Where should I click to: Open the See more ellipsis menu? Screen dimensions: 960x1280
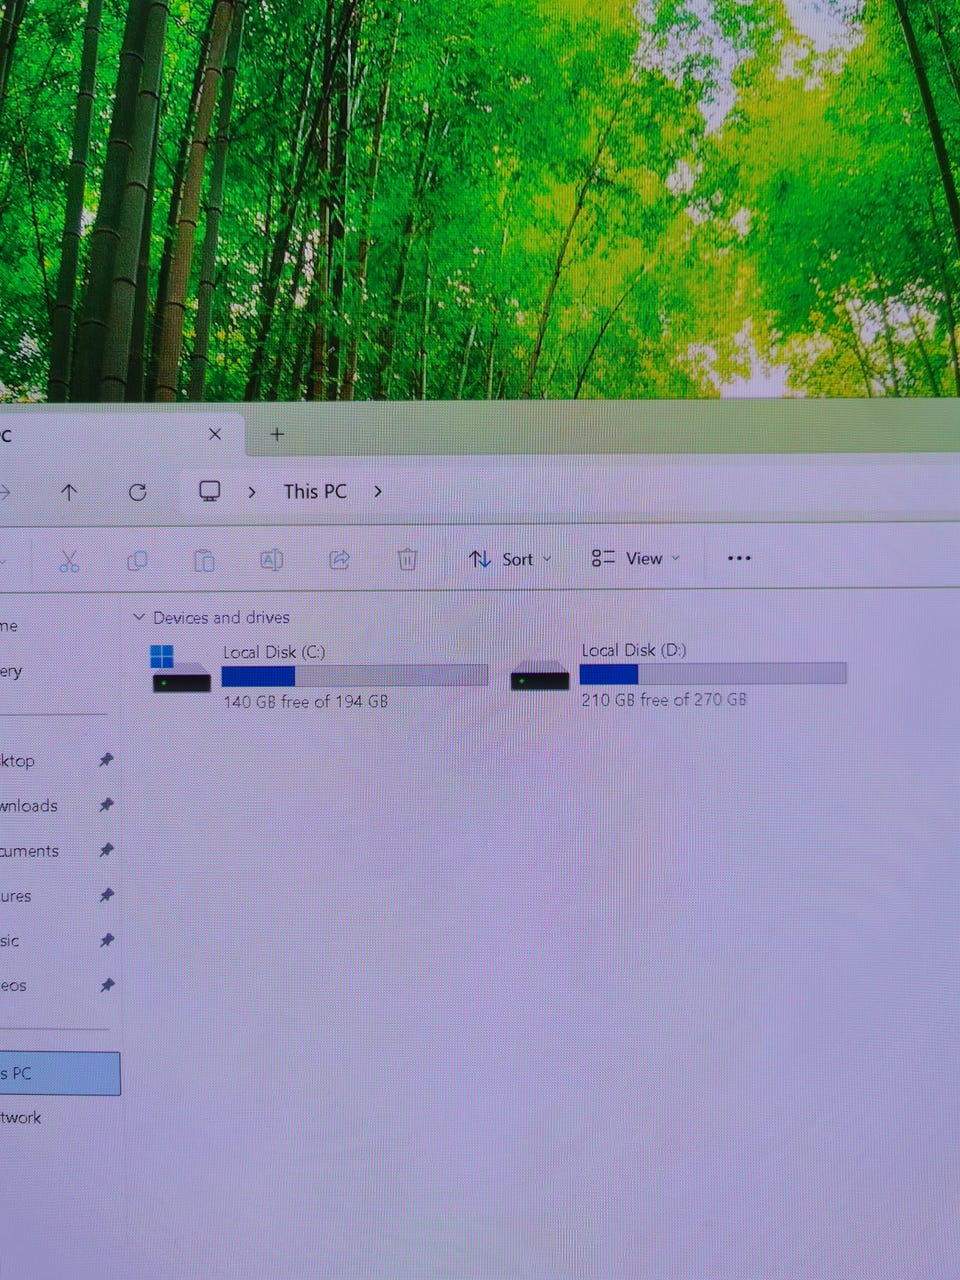tap(739, 558)
